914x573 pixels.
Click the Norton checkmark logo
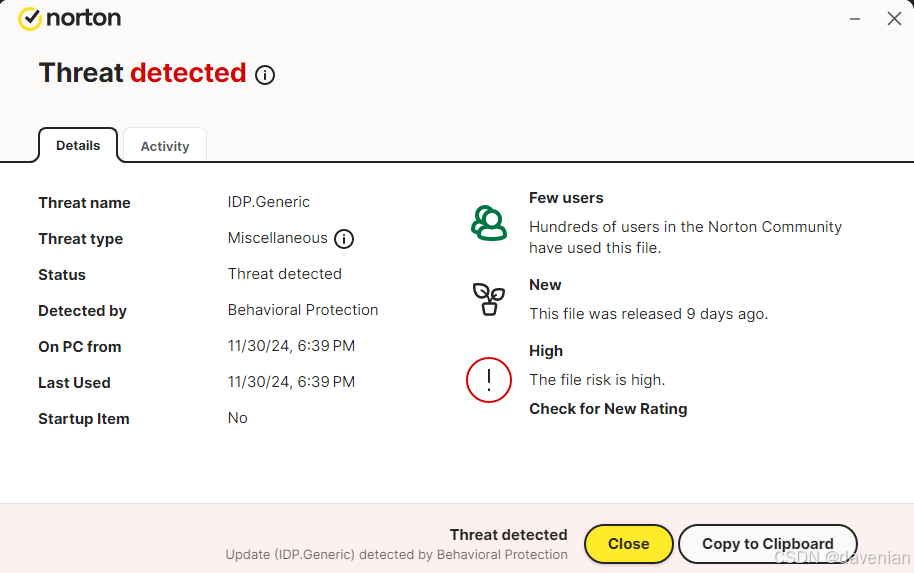[30, 18]
